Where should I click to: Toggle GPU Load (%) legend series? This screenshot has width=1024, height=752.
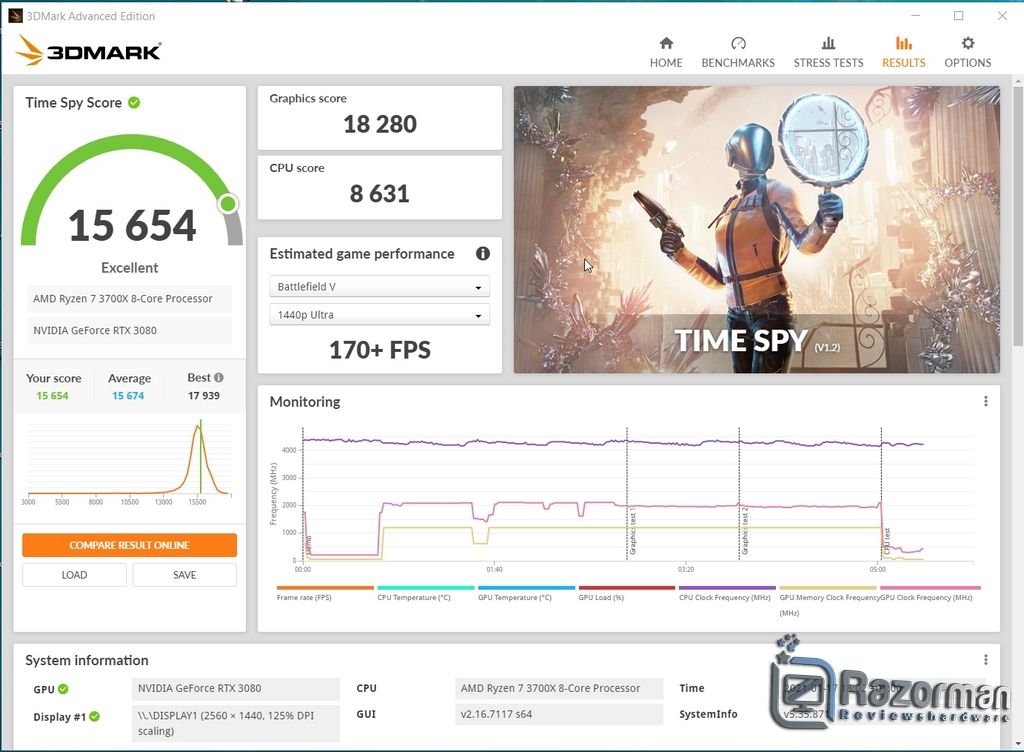click(626, 593)
